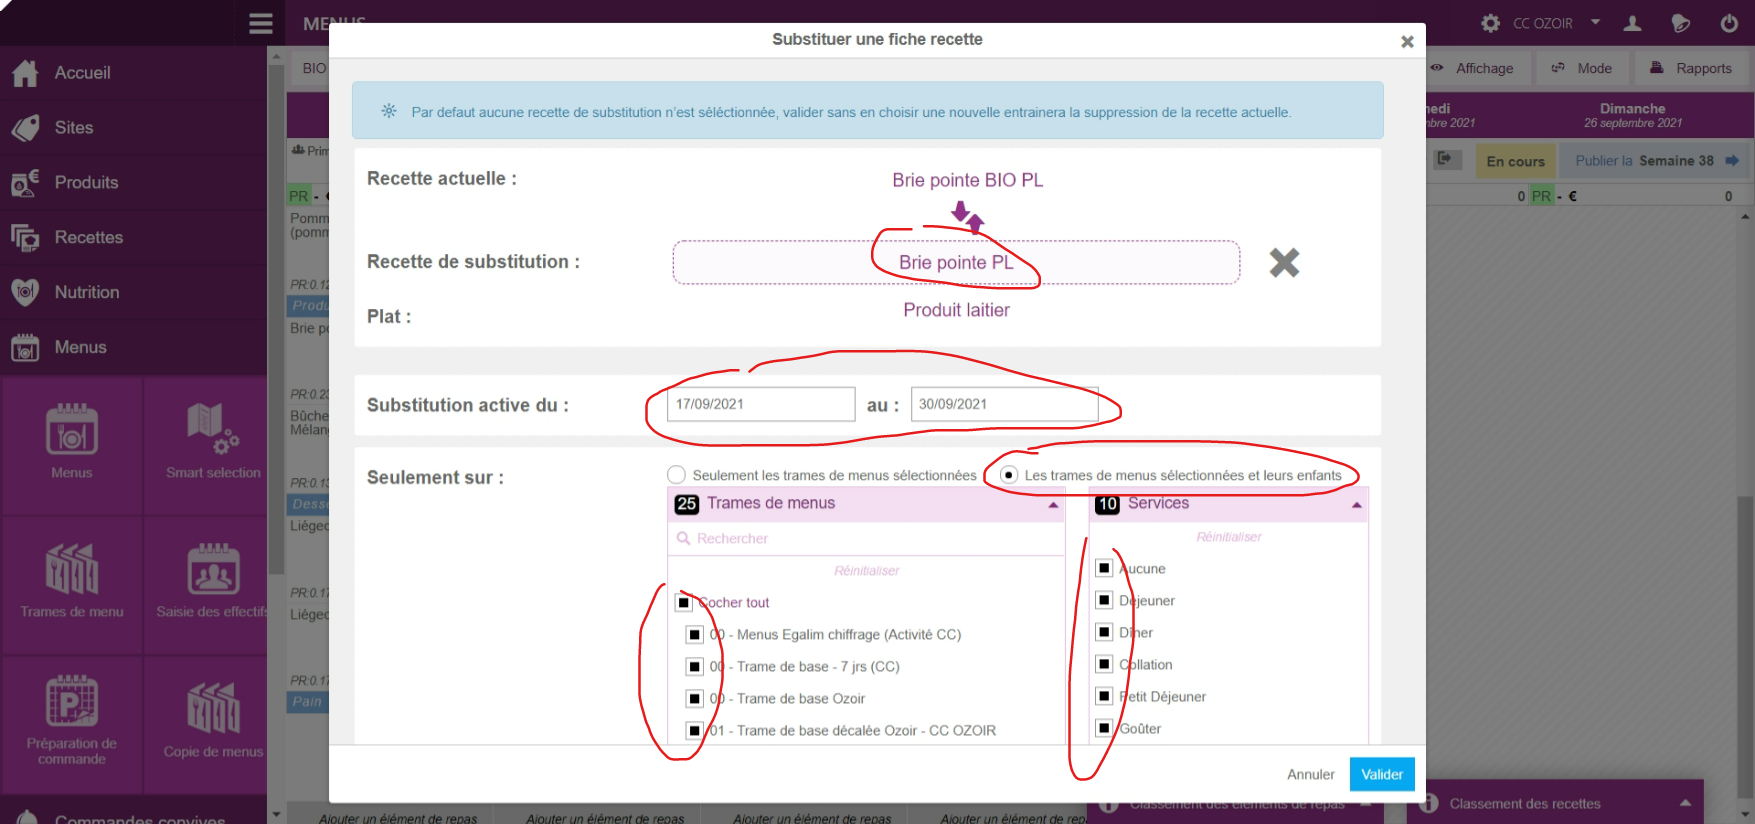Collapse the Services list

[x=1357, y=505]
